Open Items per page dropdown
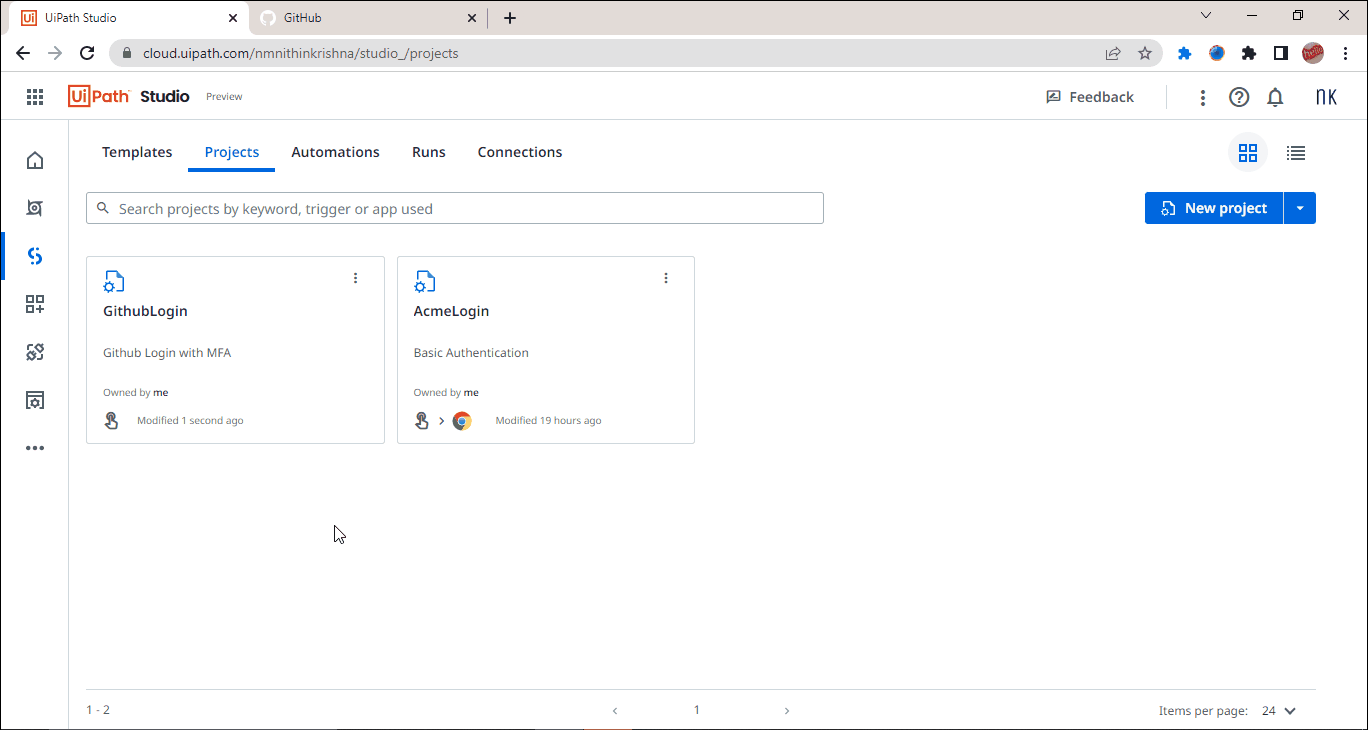This screenshot has width=1368, height=730. 1279,711
